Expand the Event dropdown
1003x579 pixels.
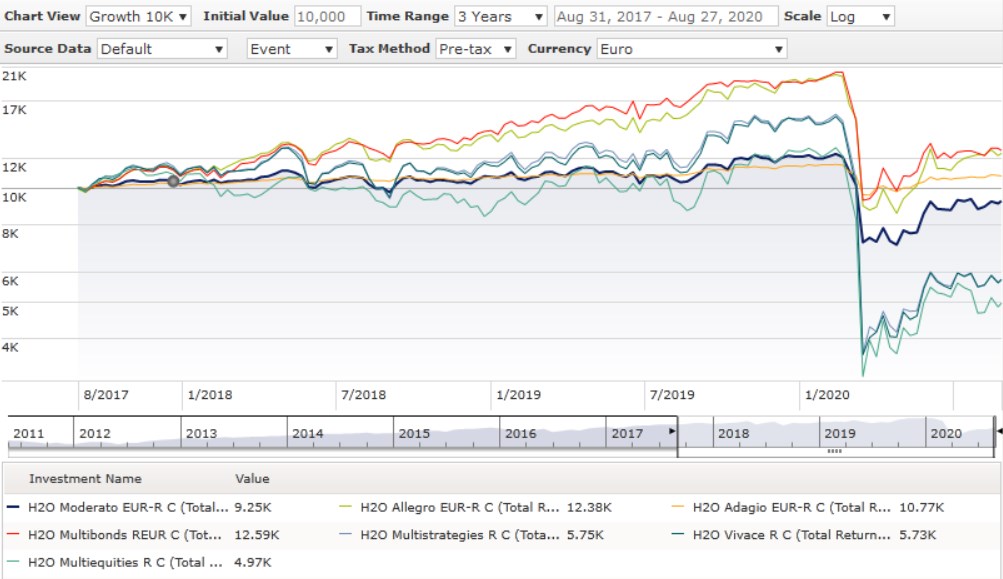coord(292,49)
